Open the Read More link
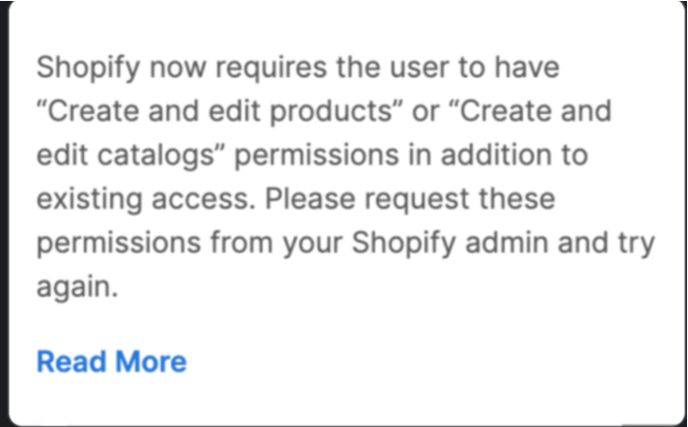Viewport: 688px width, 427px height. tap(111, 362)
